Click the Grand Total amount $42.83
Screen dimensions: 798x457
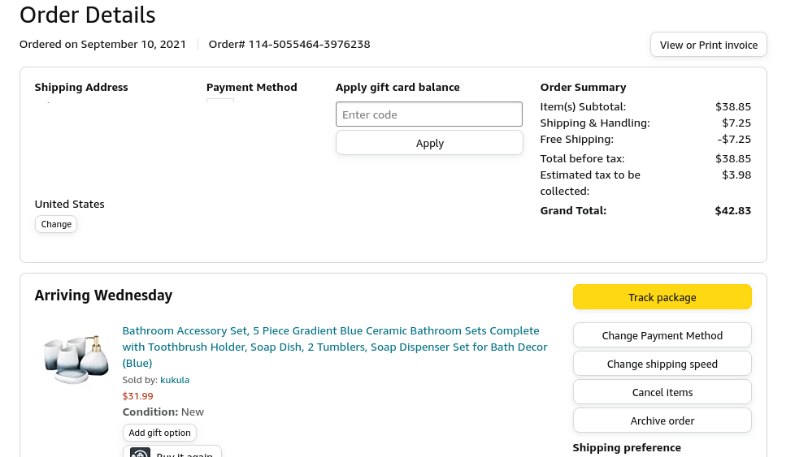tap(732, 211)
